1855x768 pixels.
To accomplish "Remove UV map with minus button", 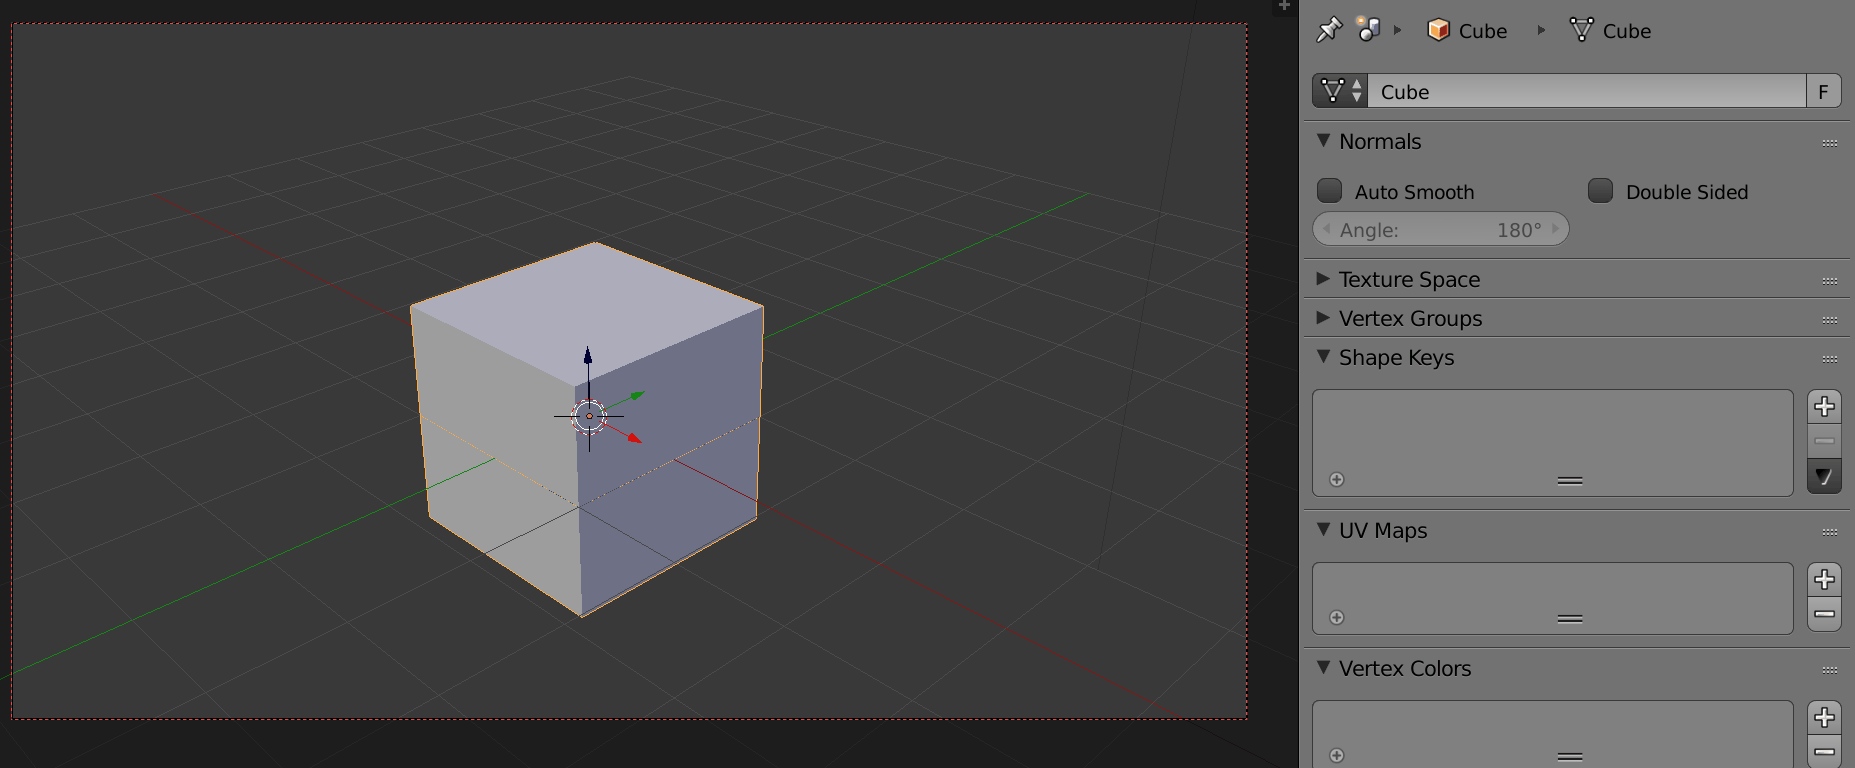I will coord(1824,614).
